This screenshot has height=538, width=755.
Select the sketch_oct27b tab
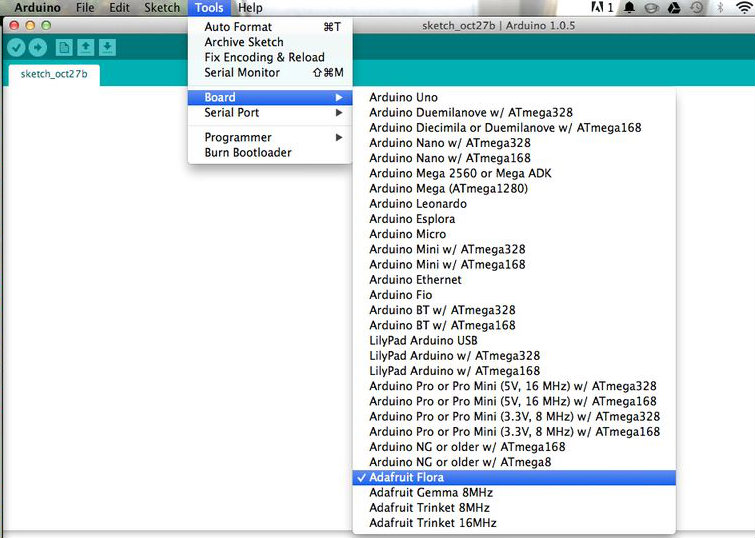(54, 74)
